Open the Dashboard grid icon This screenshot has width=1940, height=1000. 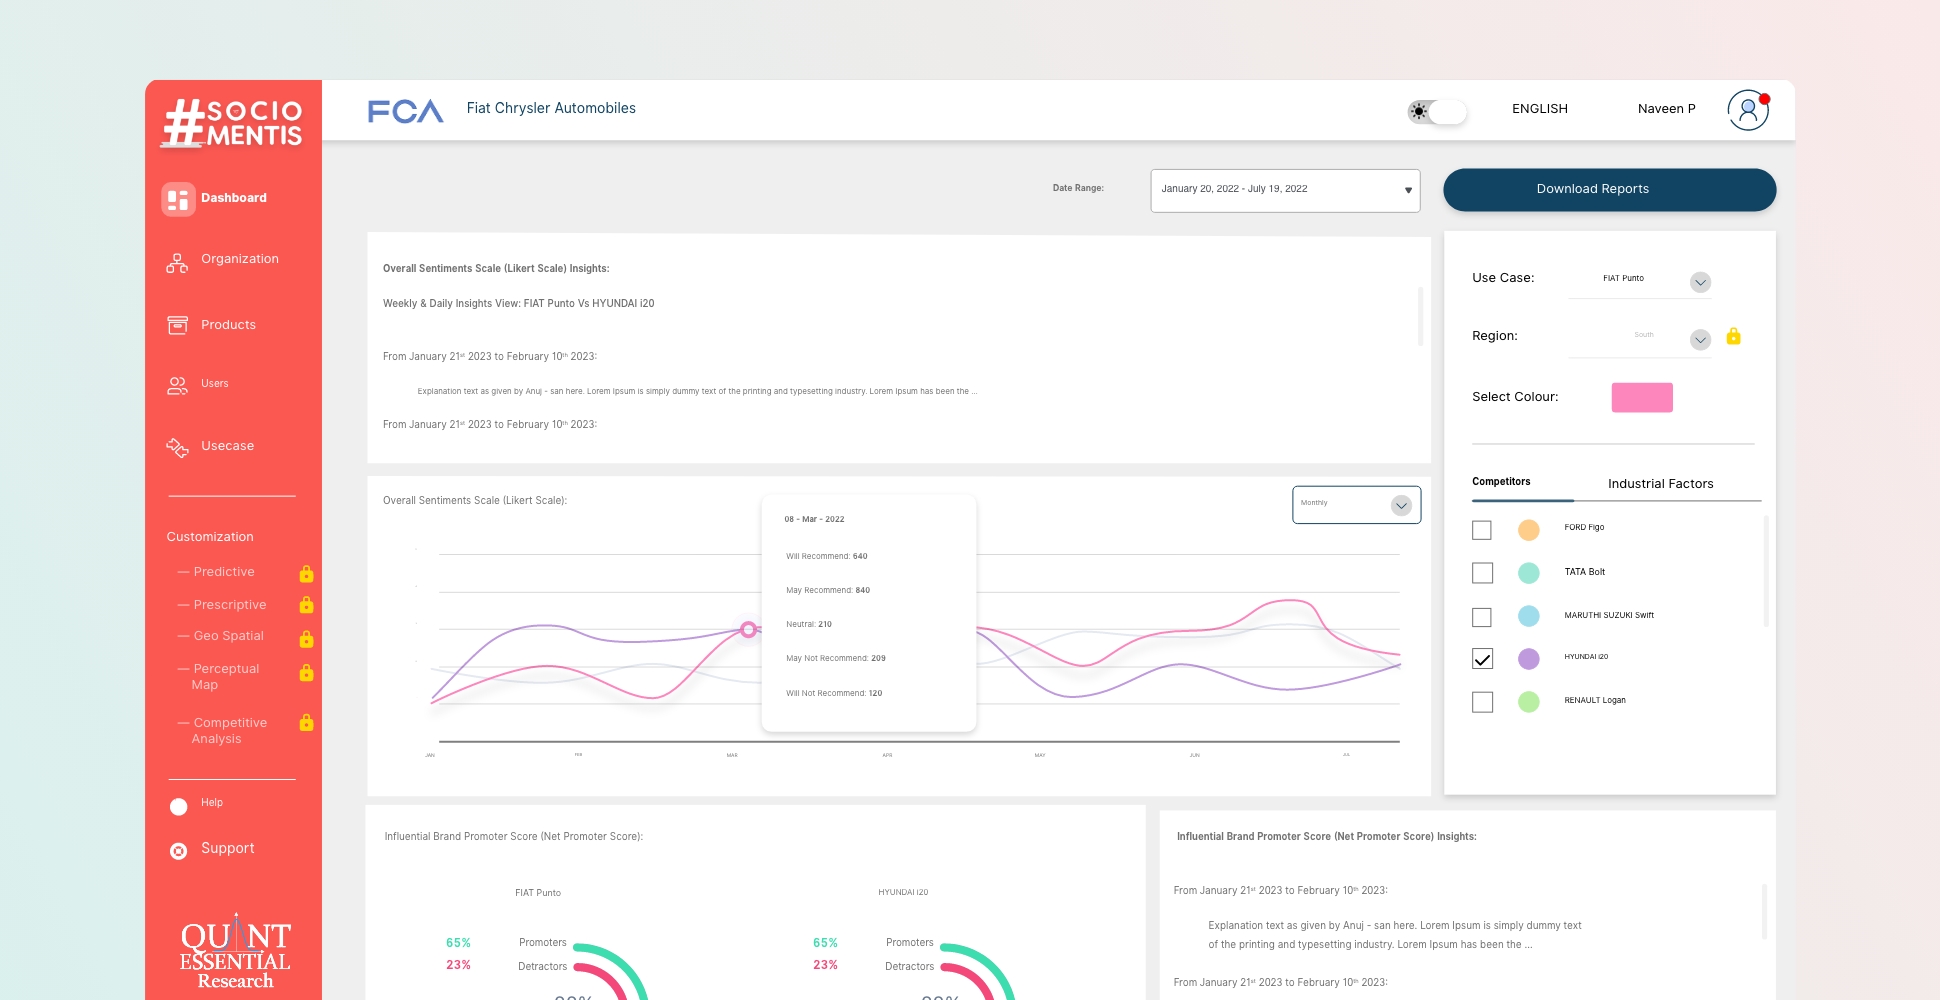point(178,199)
